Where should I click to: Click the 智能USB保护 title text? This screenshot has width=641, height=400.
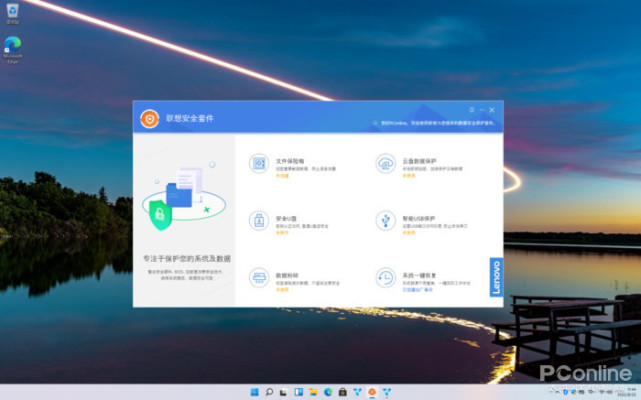(x=419, y=218)
